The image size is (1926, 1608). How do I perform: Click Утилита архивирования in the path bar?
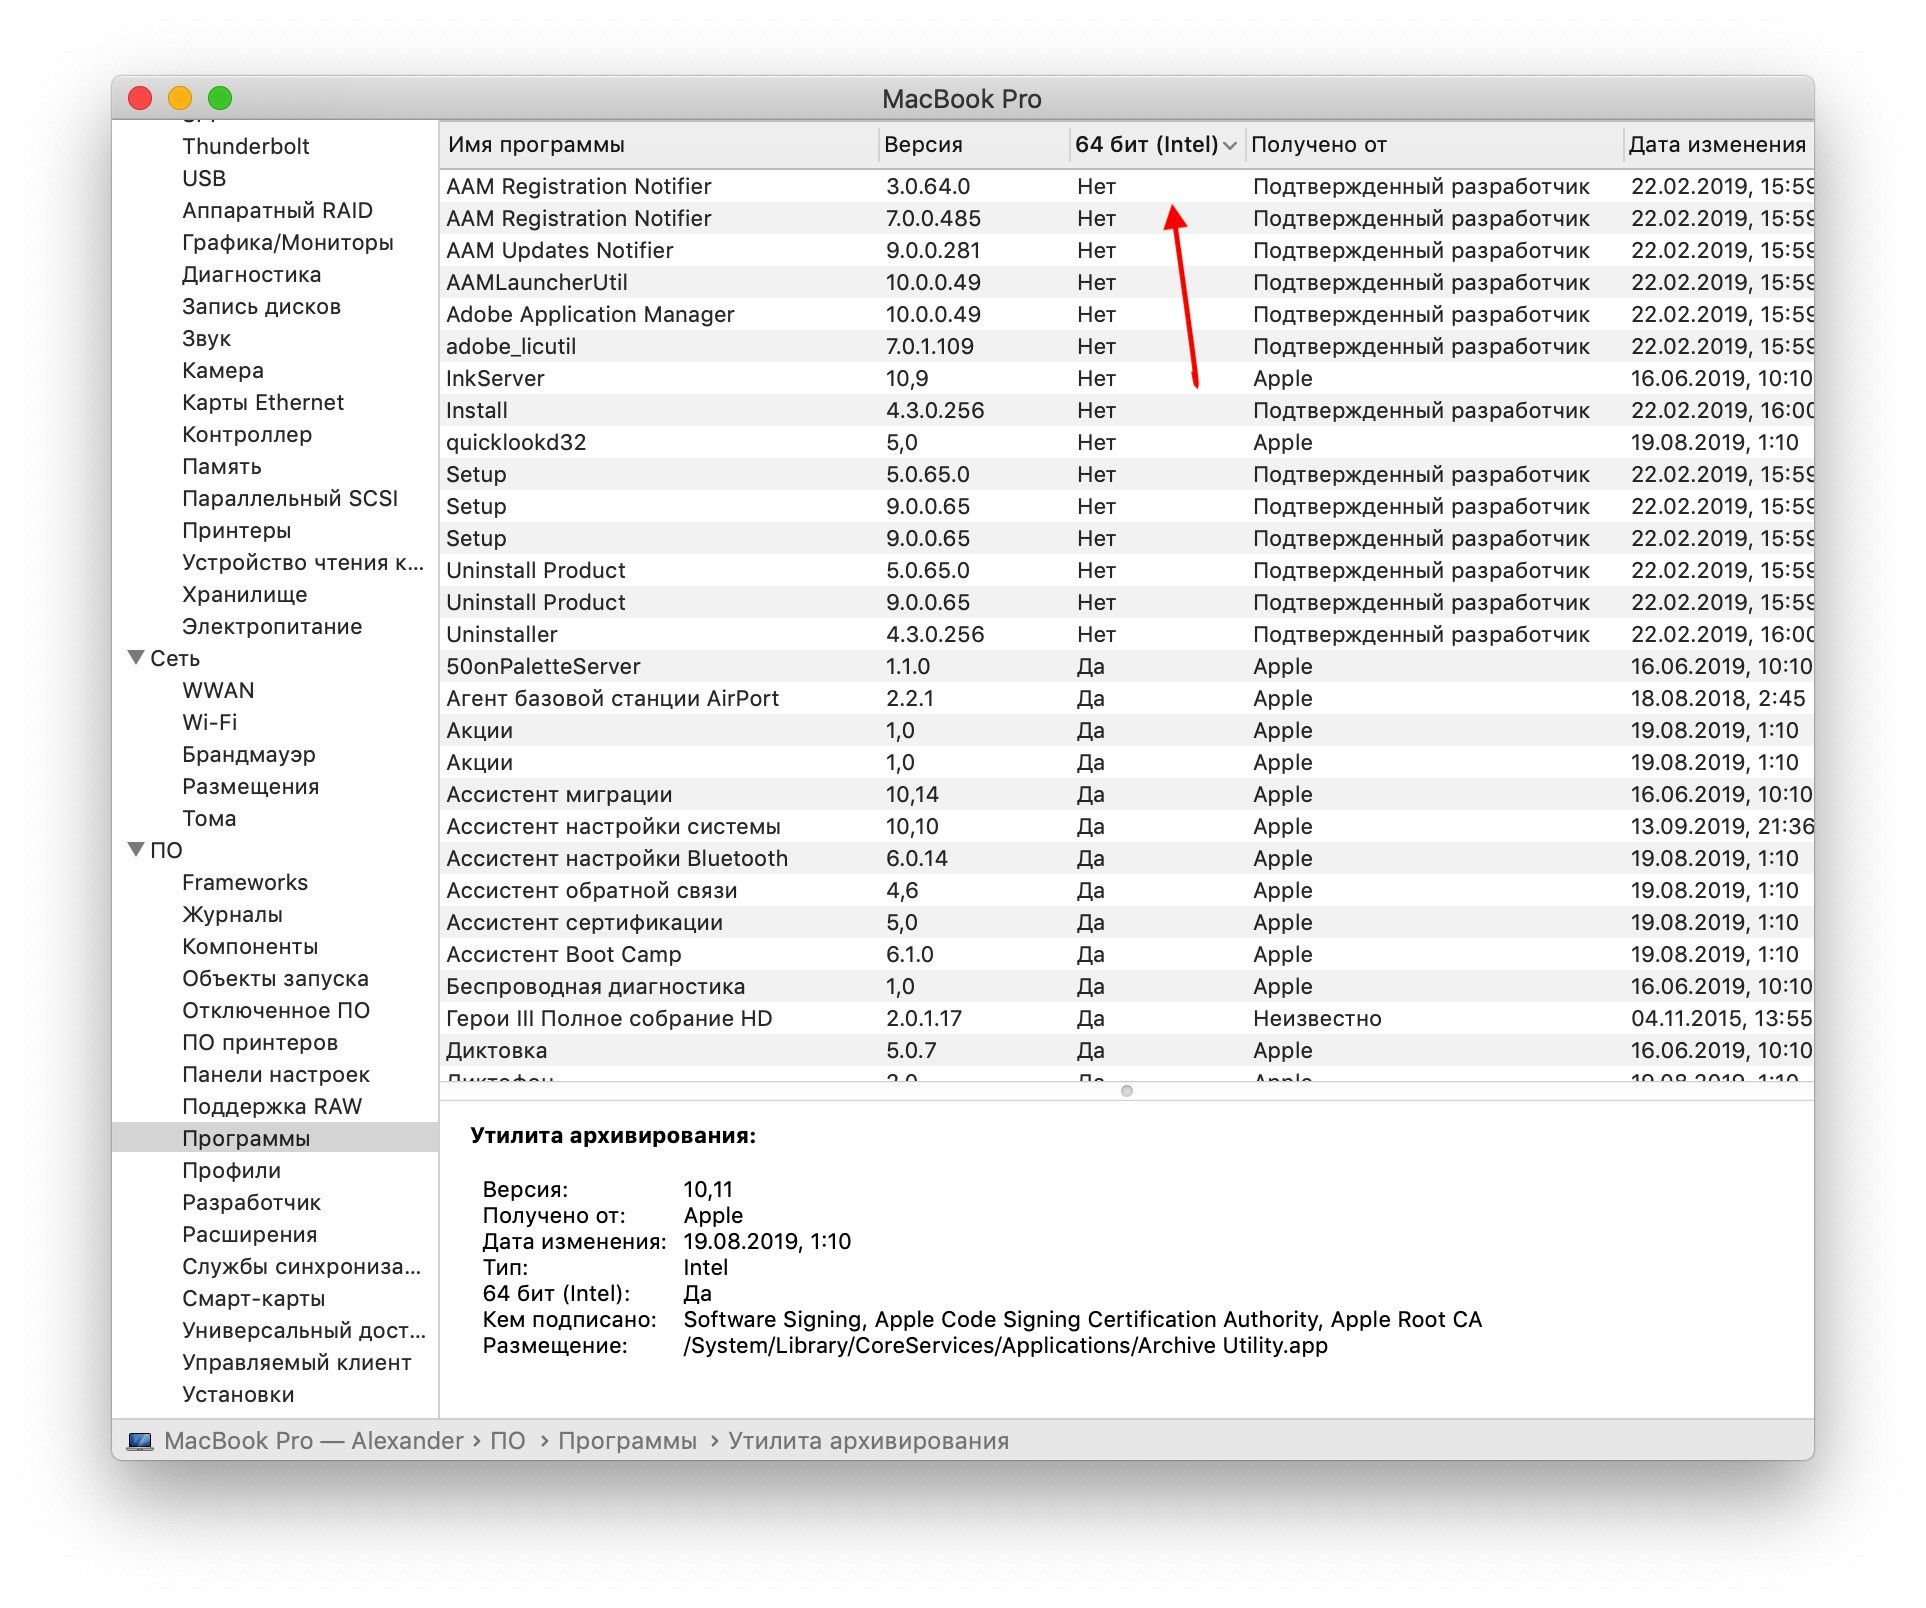868,1441
